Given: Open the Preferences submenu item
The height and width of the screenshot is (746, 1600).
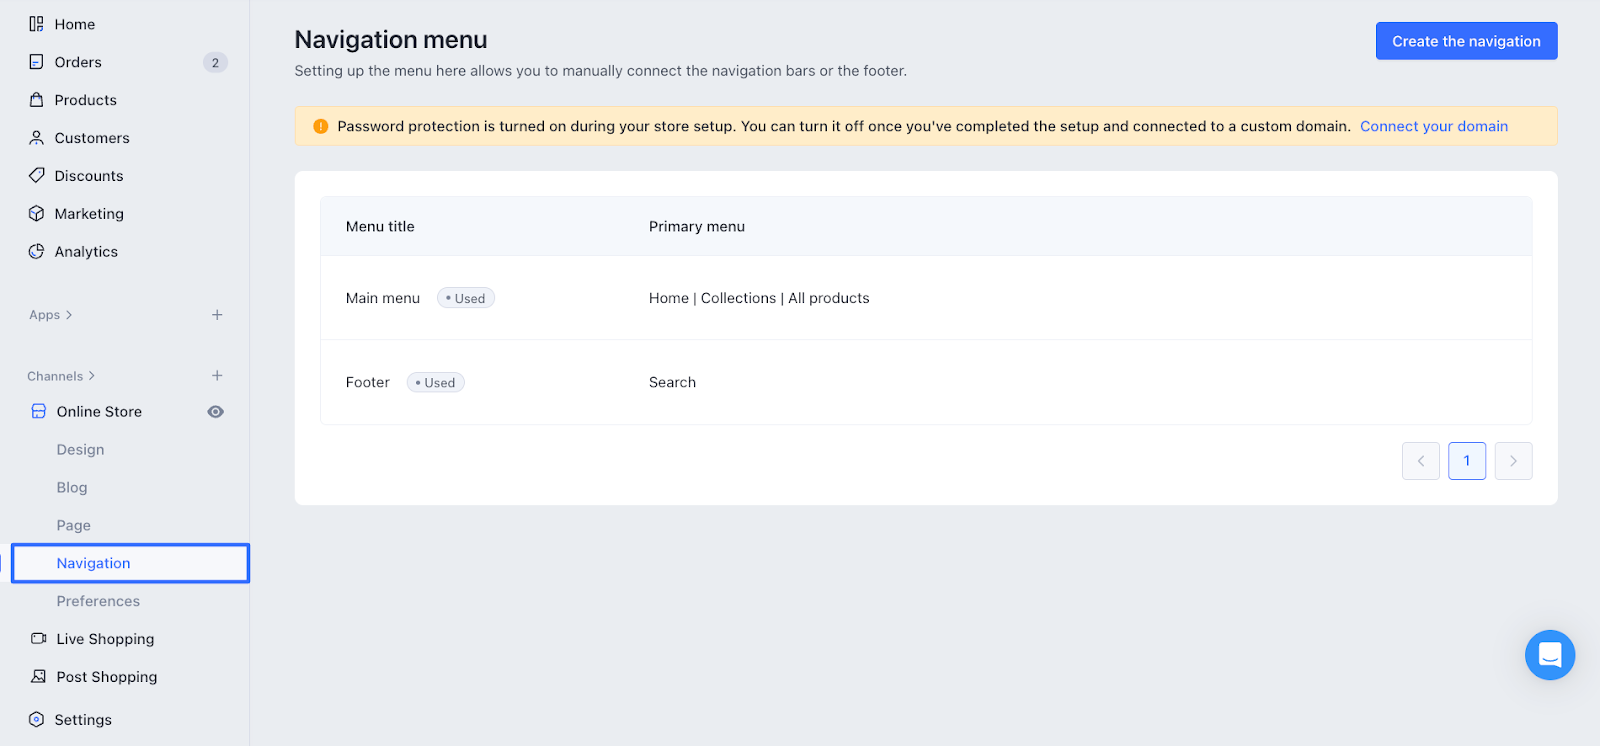Looking at the screenshot, I should 98,601.
